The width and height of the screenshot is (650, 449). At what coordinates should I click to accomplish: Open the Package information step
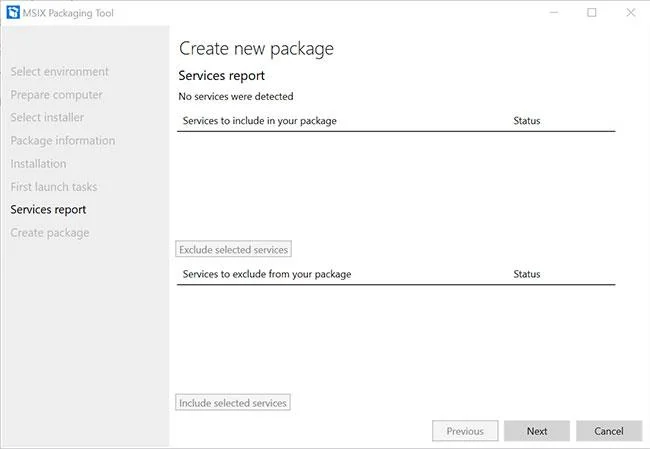(63, 141)
